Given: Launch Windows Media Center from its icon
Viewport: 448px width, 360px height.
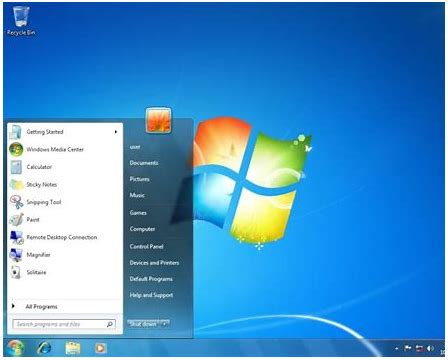Looking at the screenshot, I should [16, 149].
